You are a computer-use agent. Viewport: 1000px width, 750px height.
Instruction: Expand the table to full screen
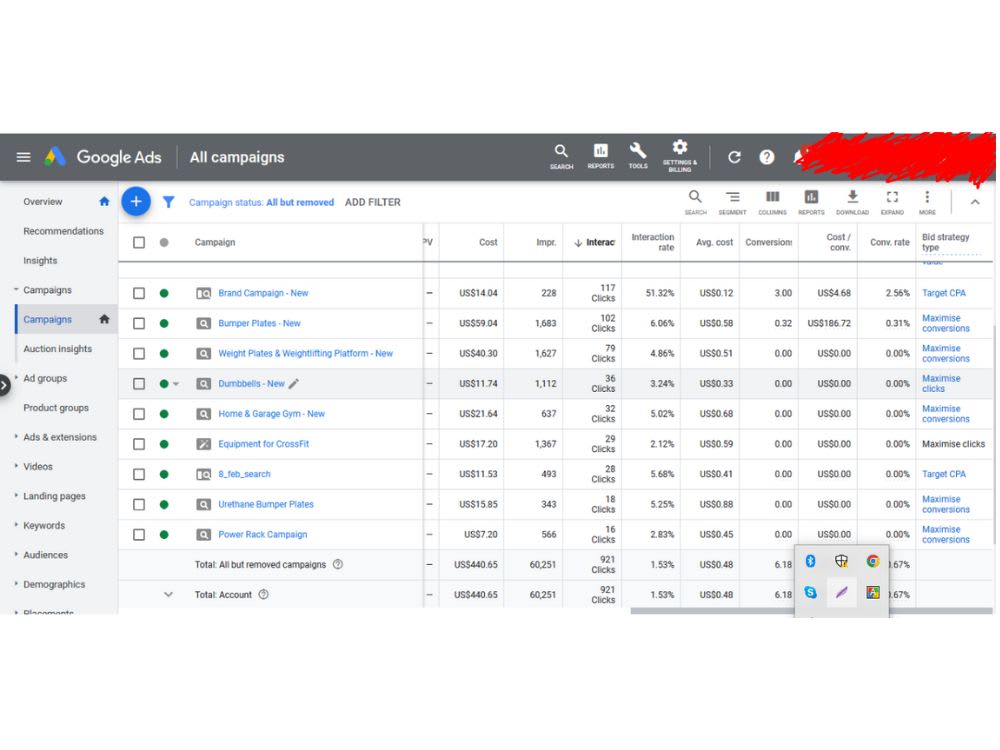pos(892,202)
